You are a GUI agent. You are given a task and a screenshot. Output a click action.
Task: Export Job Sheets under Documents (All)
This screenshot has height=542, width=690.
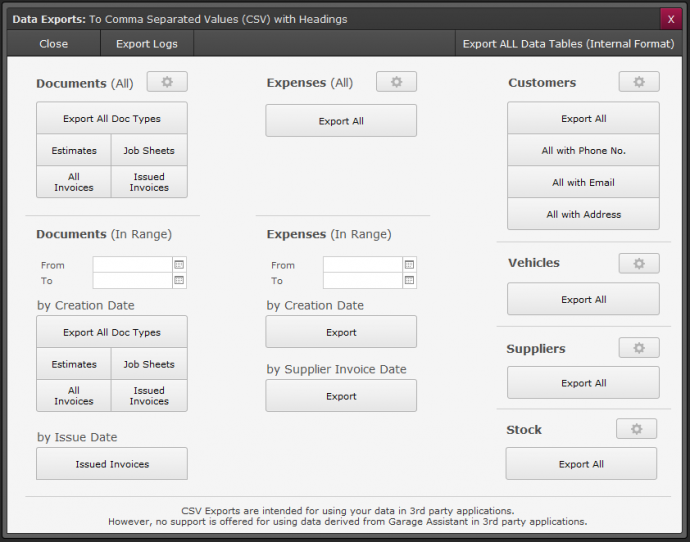click(x=149, y=150)
